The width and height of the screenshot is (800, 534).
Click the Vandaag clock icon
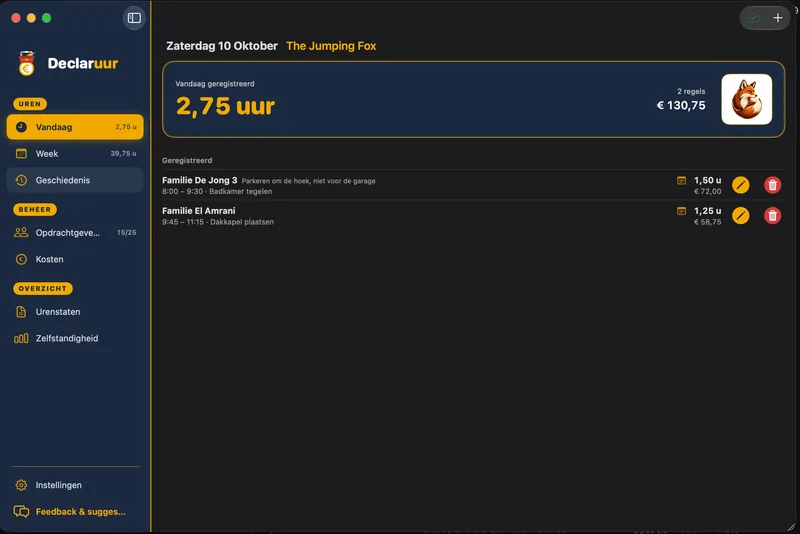pos(21,127)
